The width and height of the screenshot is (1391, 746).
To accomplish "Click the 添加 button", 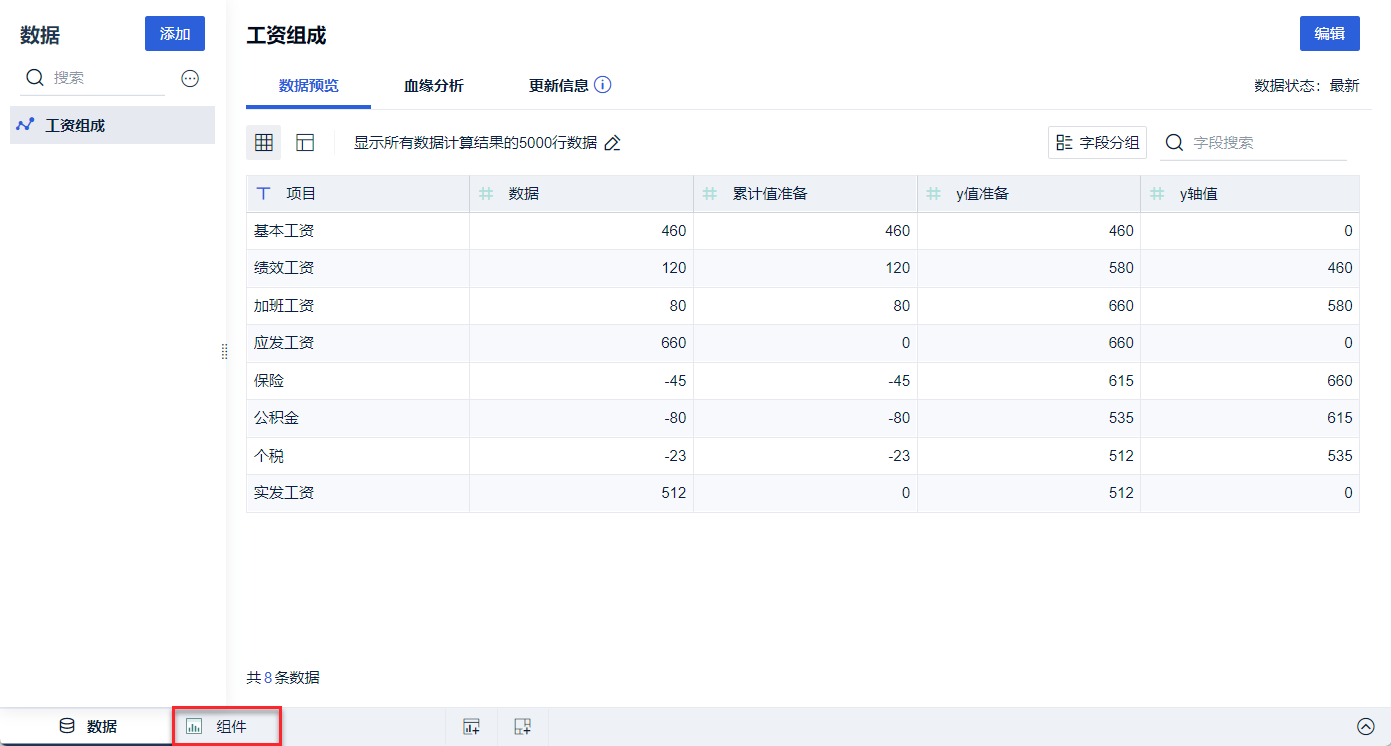I will click(175, 33).
